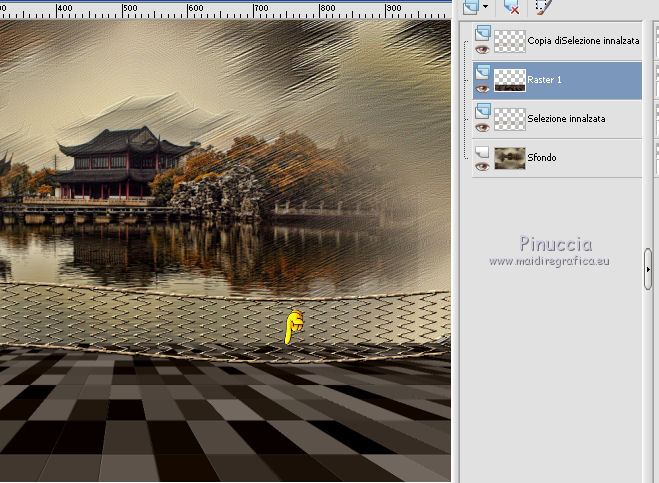The width and height of the screenshot is (659, 483).
Task: Click background layer type icon of Sfondo
Action: (482, 151)
